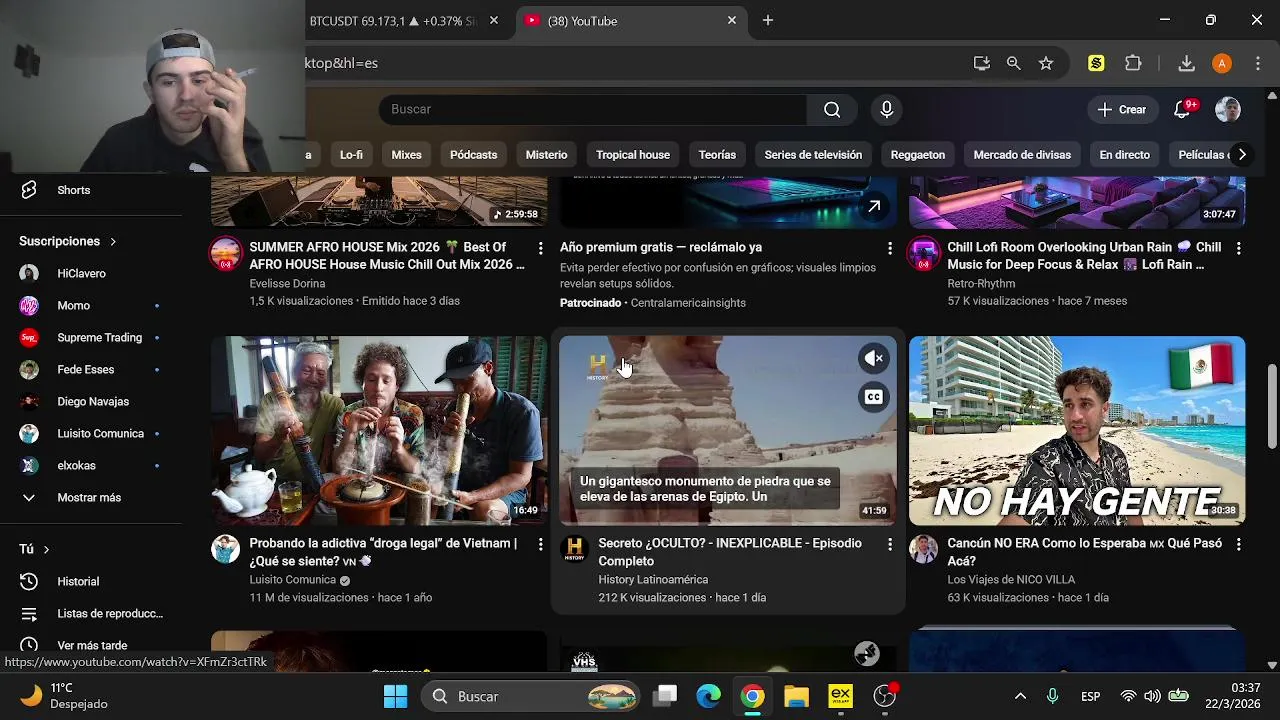The width and height of the screenshot is (1280, 720).
Task: Open Windows Start menu
Action: tap(395, 696)
